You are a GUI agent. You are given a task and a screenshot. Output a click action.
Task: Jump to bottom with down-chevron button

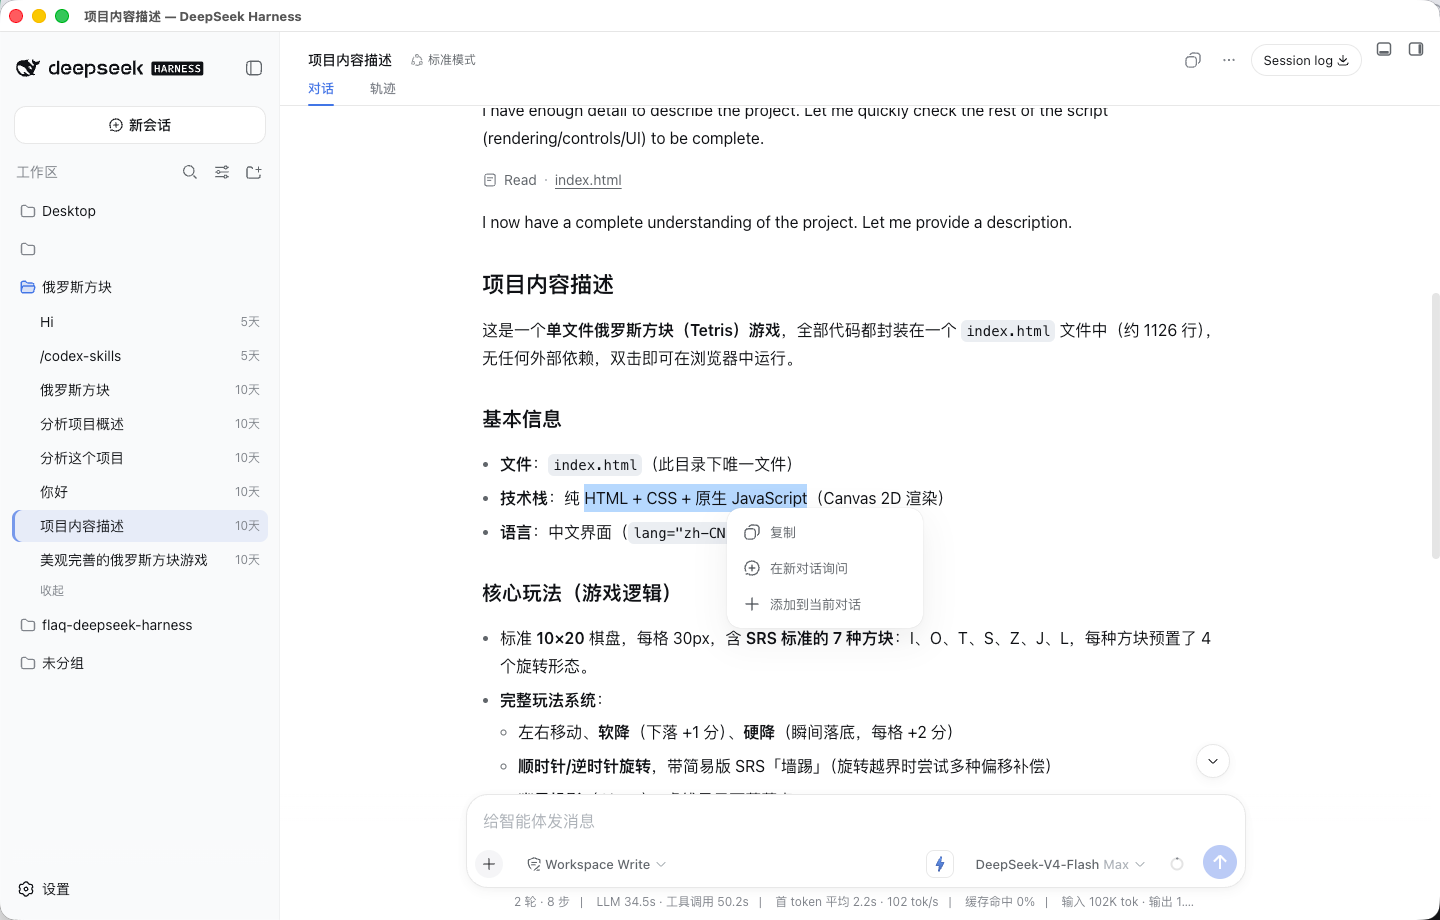[1213, 761]
